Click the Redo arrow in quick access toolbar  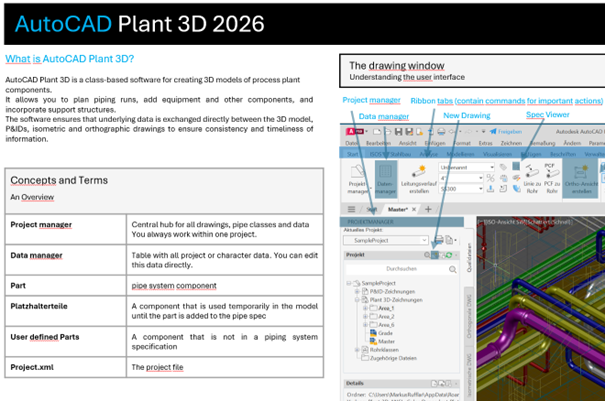click(468, 132)
